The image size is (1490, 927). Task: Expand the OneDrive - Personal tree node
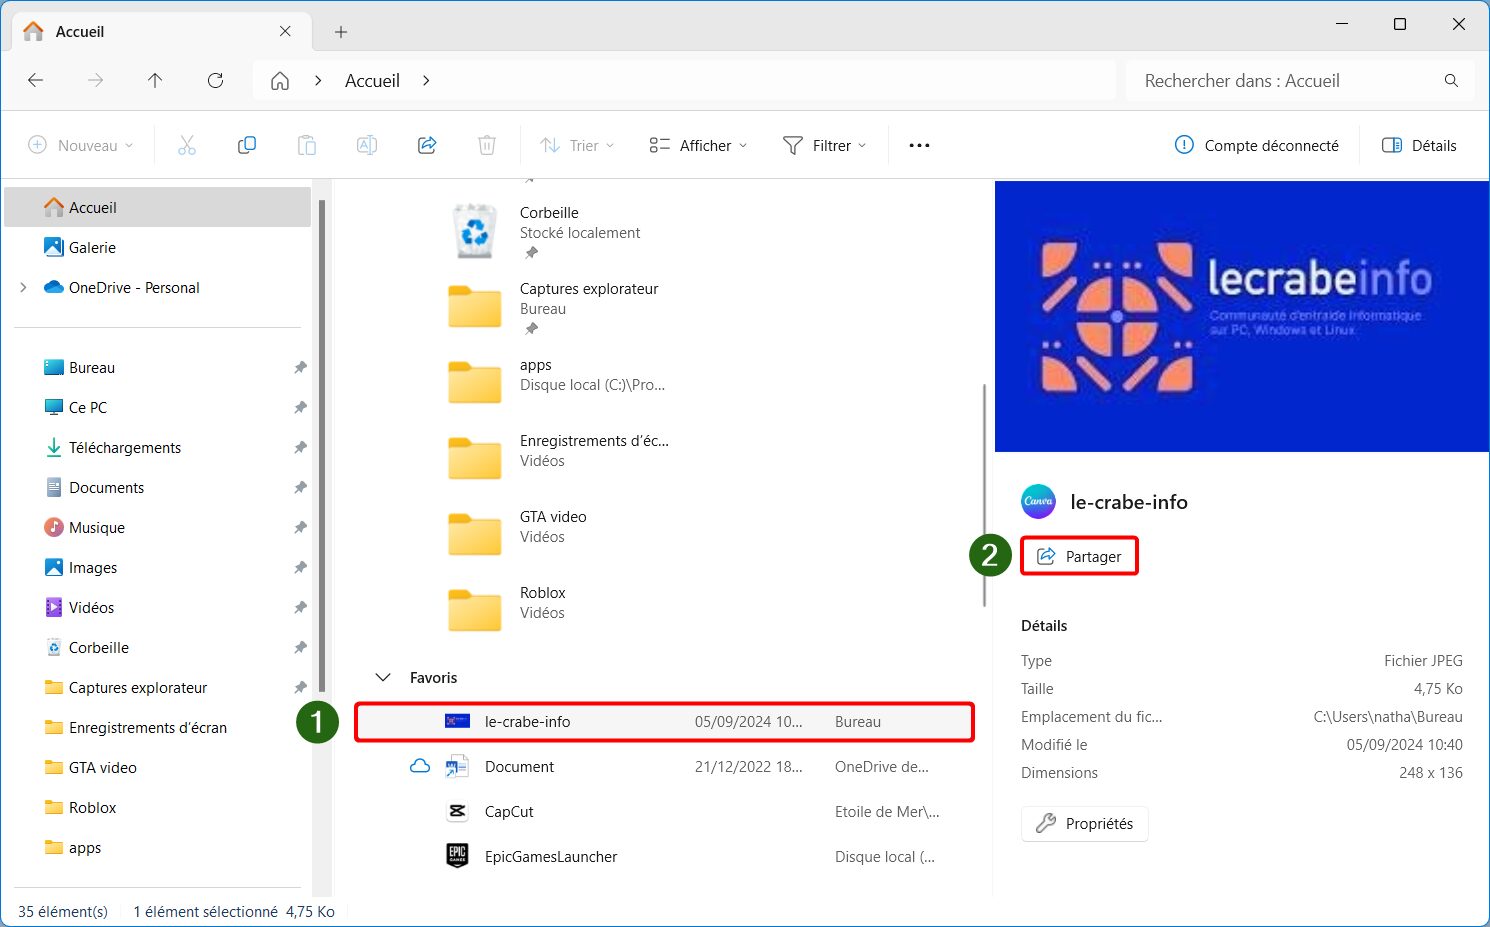pos(23,287)
